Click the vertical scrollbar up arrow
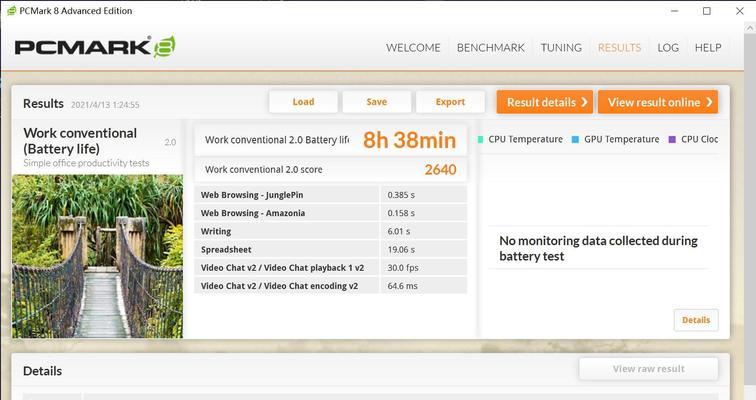Viewport: 756px width, 400px height. pos(750,28)
